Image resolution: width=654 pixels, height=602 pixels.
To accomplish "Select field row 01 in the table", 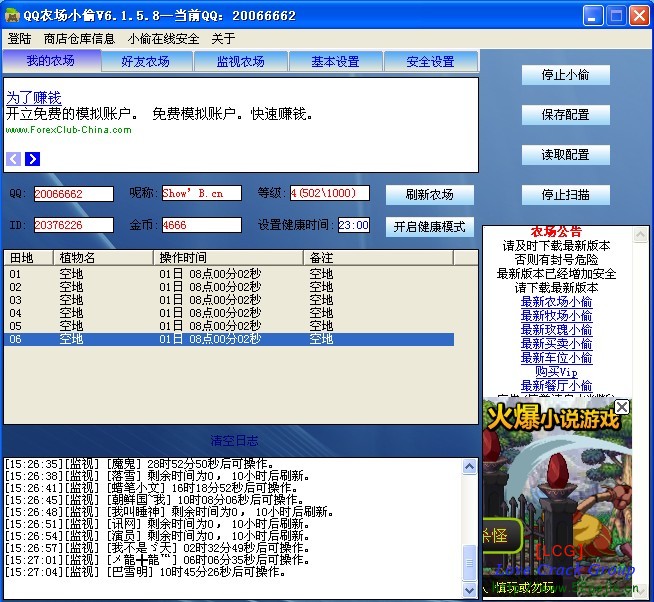I will pos(229,274).
